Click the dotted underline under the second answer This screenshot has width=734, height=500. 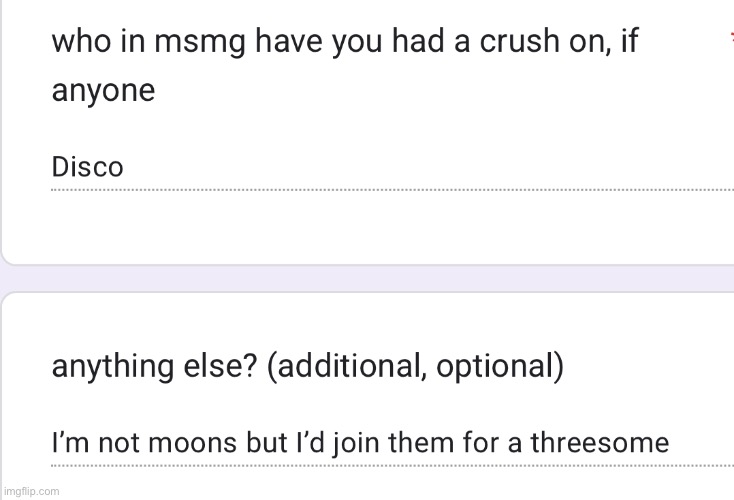tap(390, 465)
